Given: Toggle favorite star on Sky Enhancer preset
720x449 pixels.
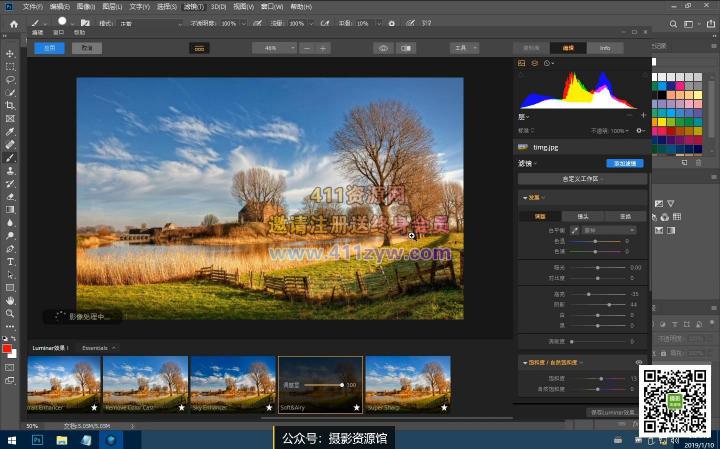Looking at the screenshot, I should tap(268, 408).
